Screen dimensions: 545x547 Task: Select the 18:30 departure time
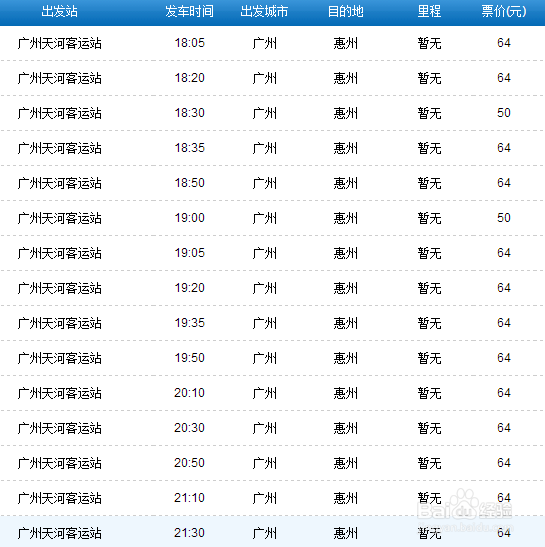pos(189,113)
